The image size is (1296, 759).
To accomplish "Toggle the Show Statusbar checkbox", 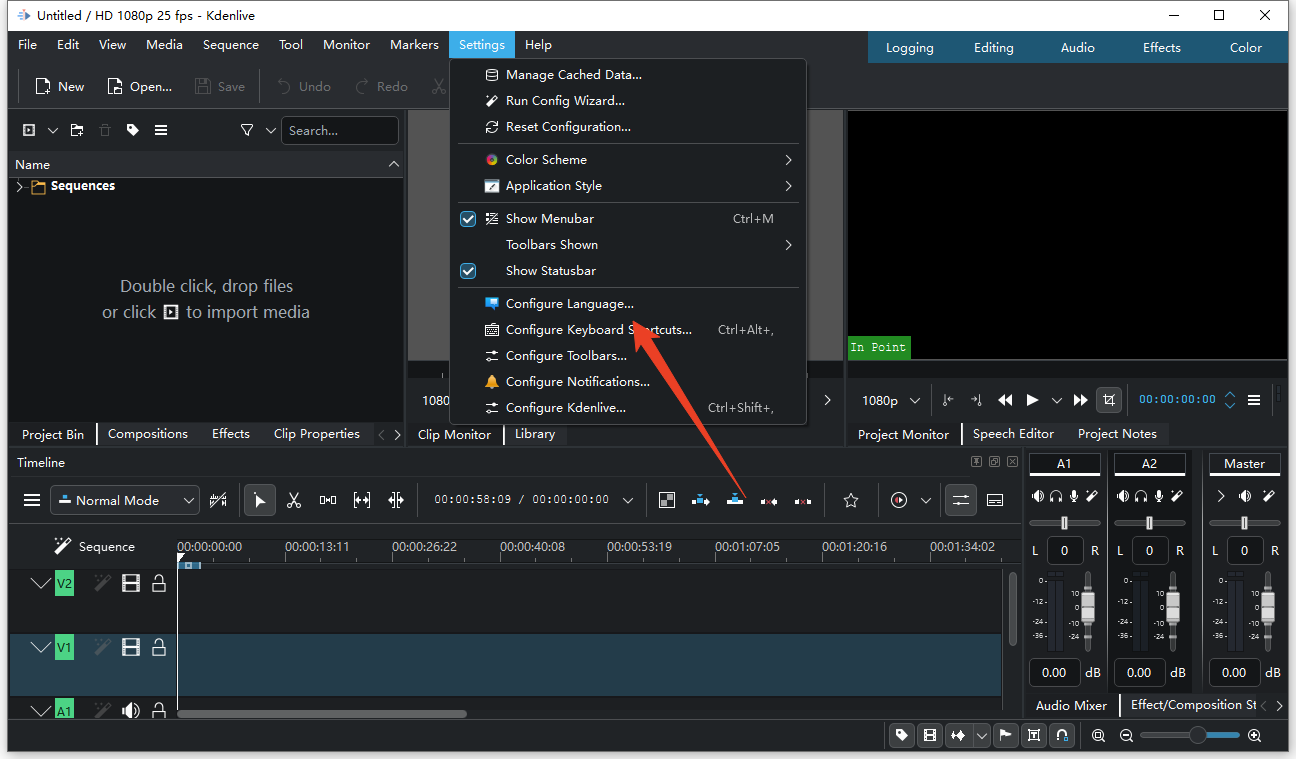I will point(468,271).
